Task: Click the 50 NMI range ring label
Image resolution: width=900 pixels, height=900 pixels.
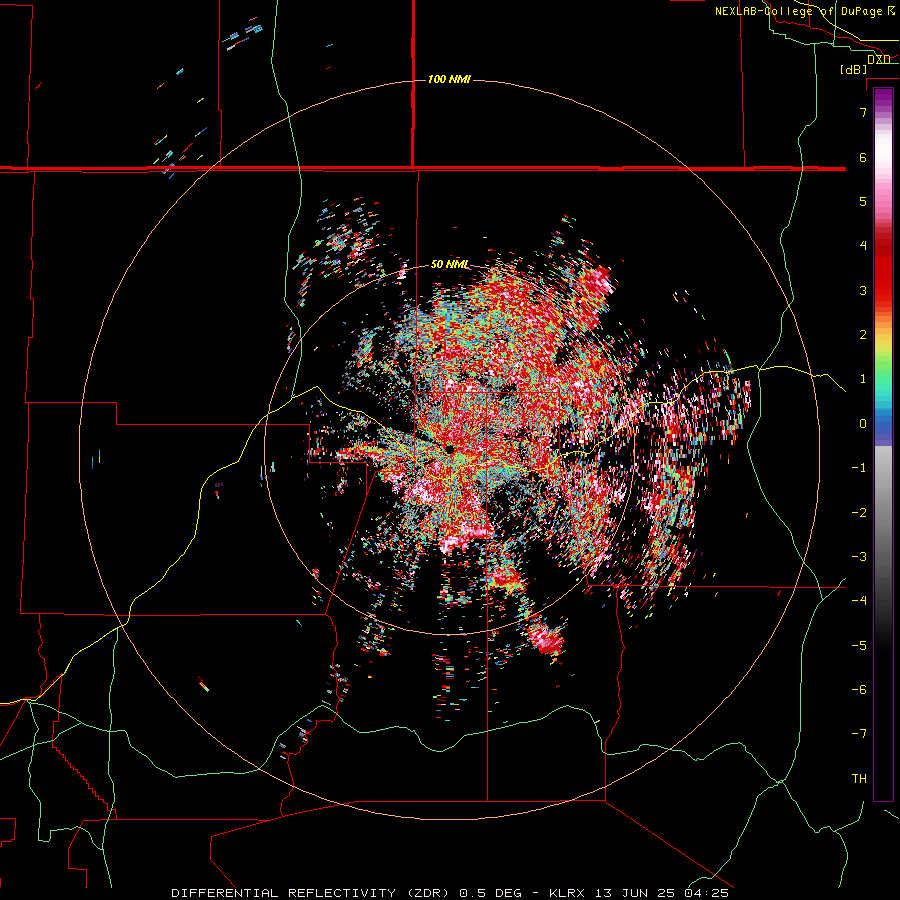Action: click(x=449, y=265)
